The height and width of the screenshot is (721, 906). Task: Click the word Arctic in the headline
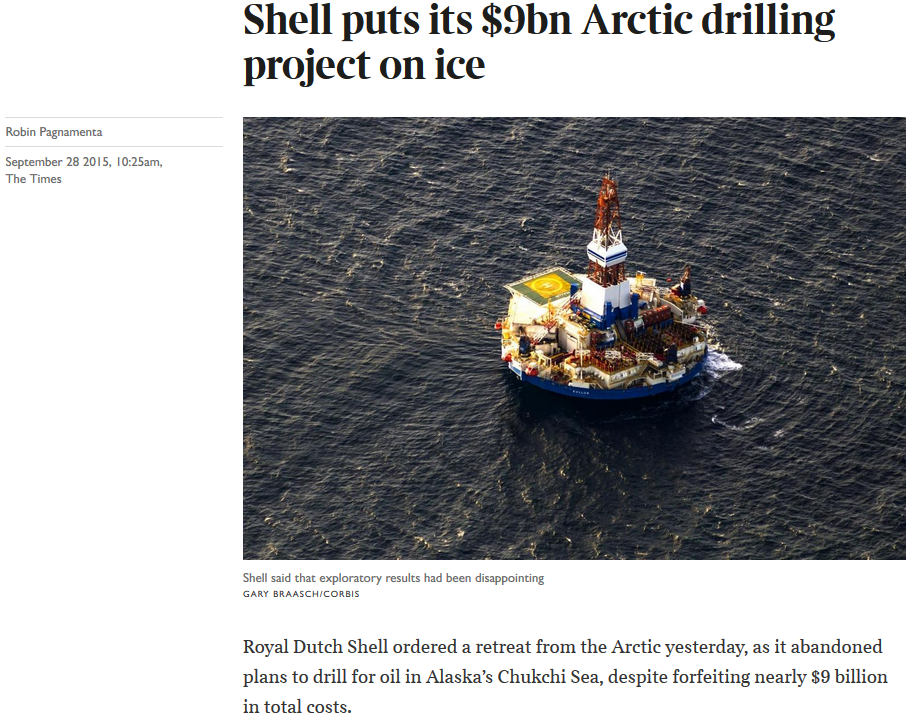[x=637, y=20]
